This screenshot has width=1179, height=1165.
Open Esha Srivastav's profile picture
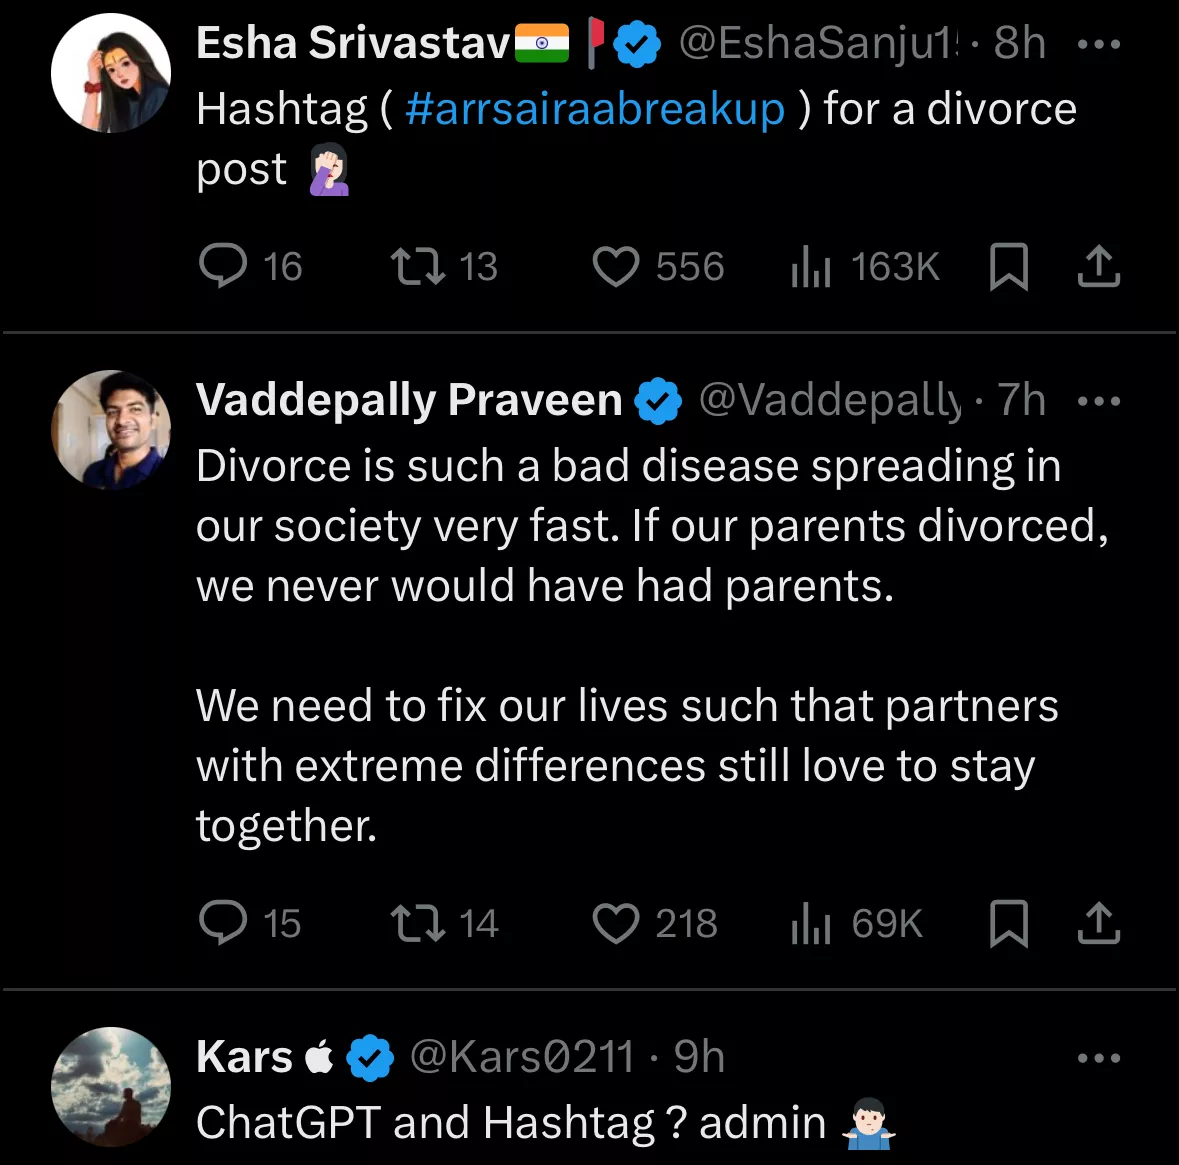click(x=111, y=73)
